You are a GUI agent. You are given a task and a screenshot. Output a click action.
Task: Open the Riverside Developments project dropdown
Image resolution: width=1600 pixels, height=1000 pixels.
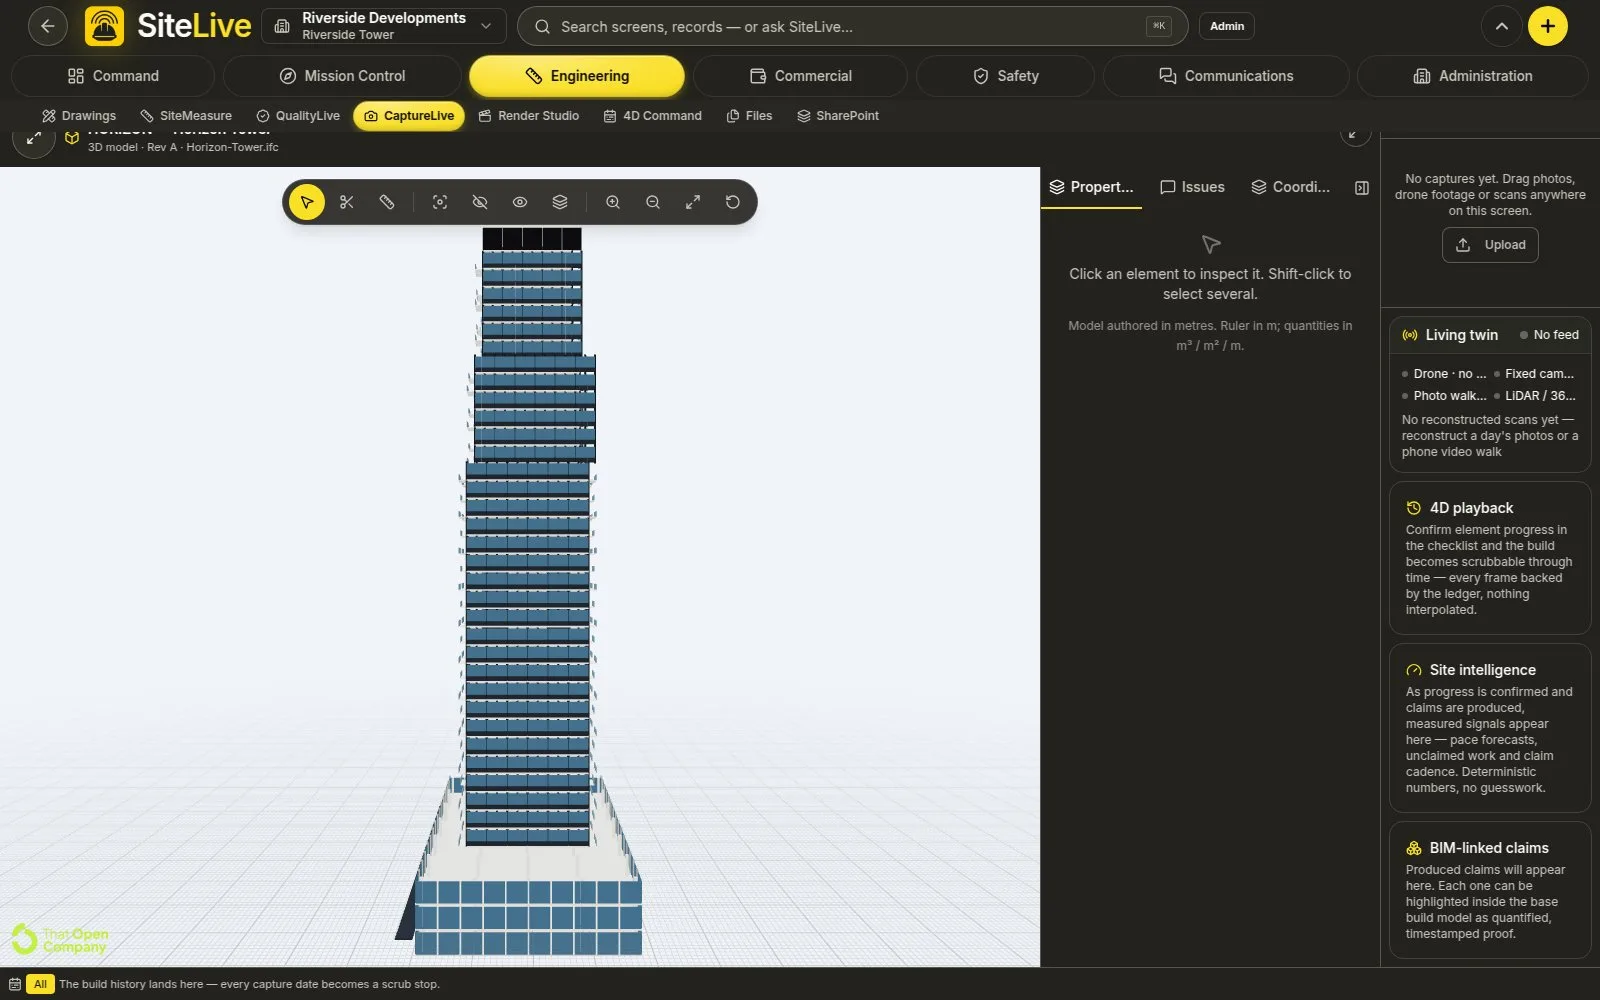click(384, 26)
